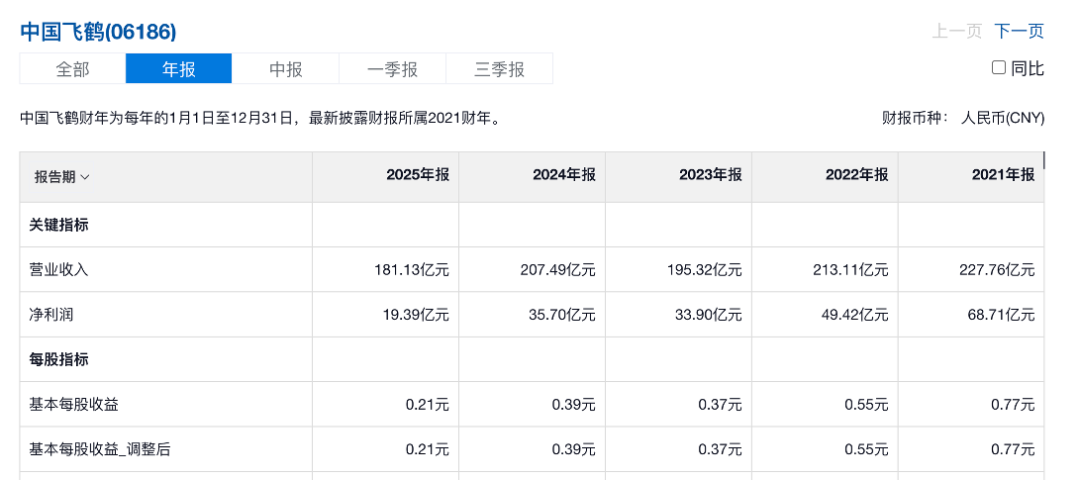Click the table's vertical scrollbar handle
The image size is (1080, 480).
(1044, 161)
